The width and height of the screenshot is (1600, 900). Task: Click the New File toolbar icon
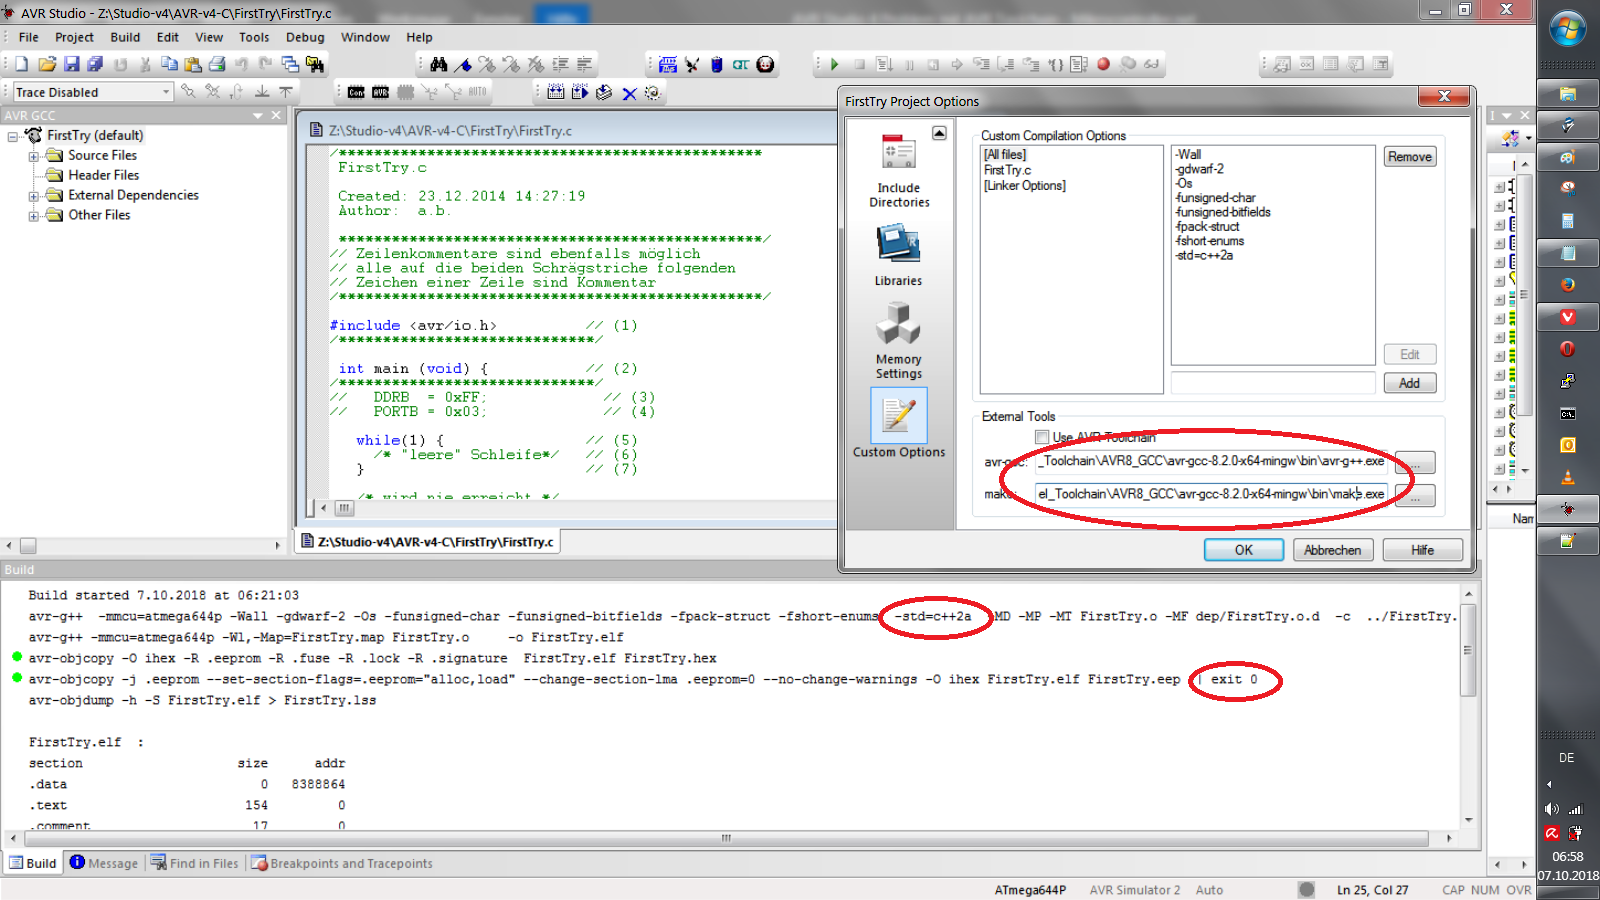pos(21,64)
